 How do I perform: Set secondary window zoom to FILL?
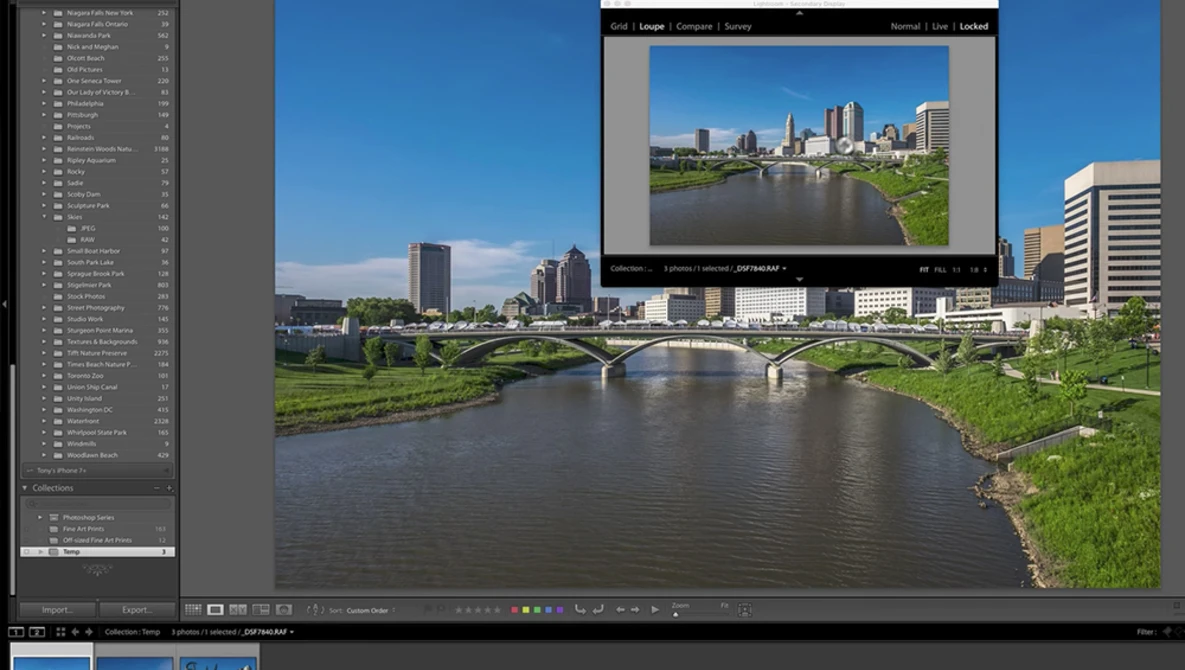pos(940,270)
